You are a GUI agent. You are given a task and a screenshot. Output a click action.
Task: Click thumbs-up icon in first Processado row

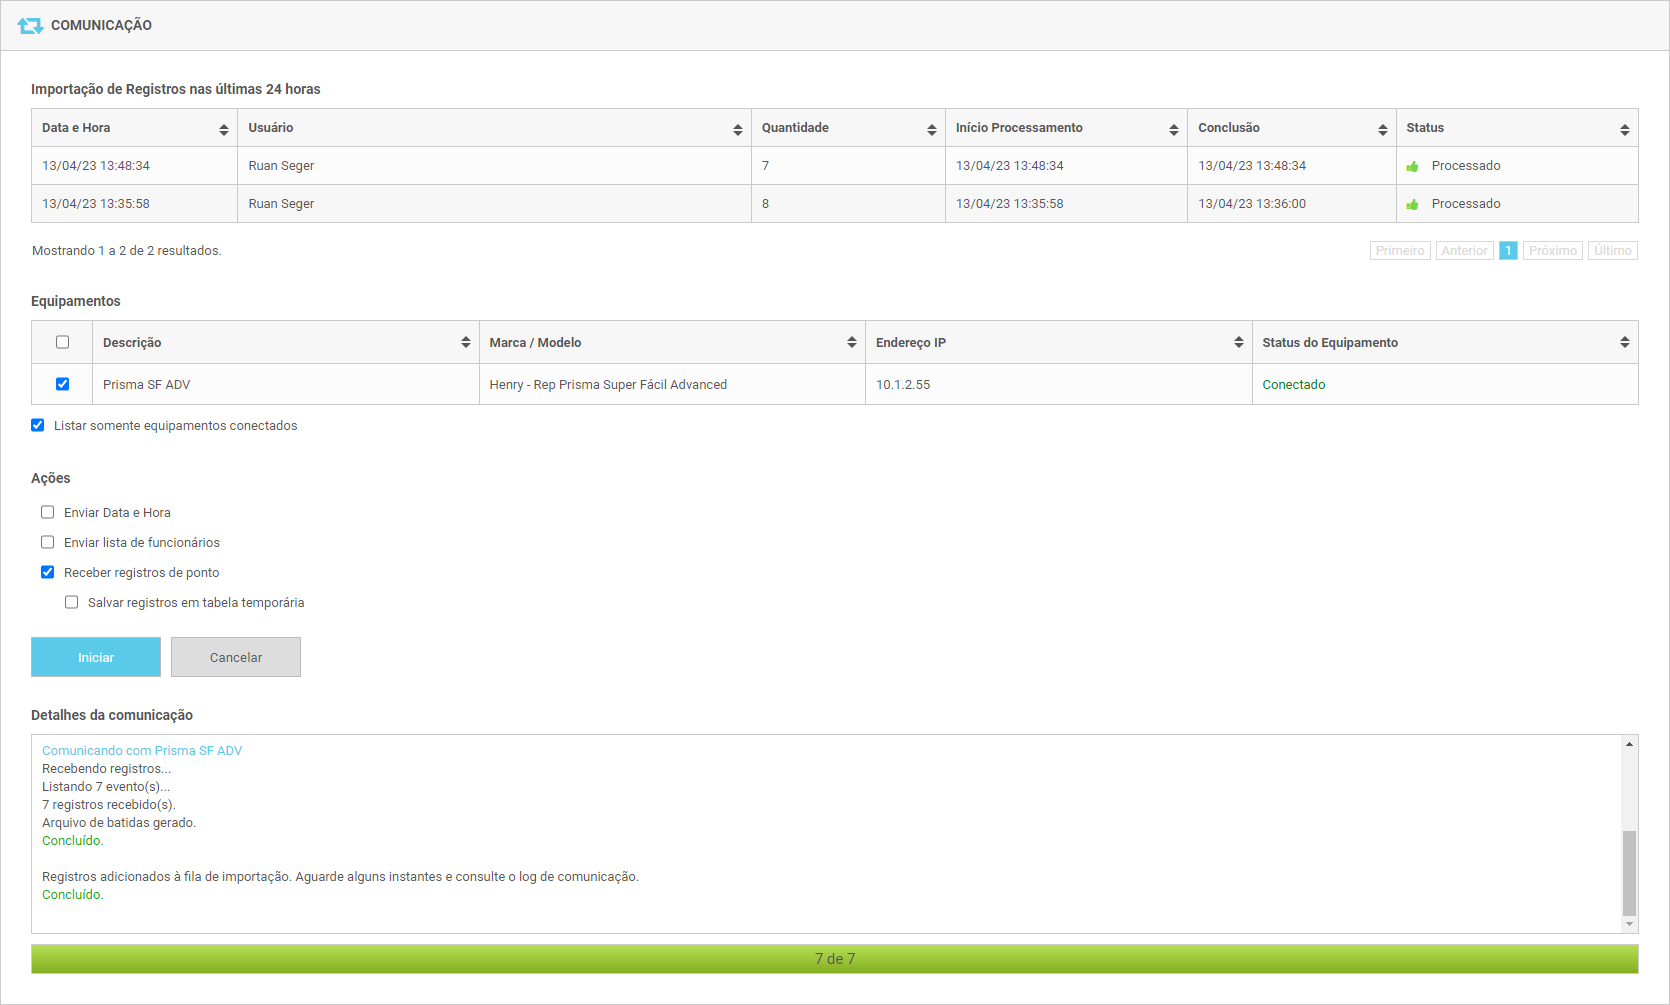pyautogui.click(x=1412, y=167)
